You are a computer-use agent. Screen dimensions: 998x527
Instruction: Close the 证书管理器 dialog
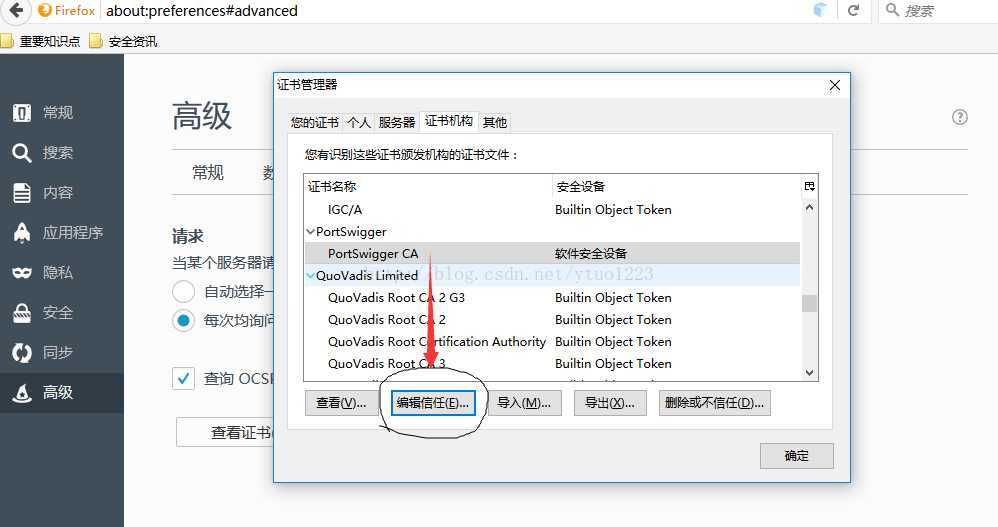click(835, 85)
